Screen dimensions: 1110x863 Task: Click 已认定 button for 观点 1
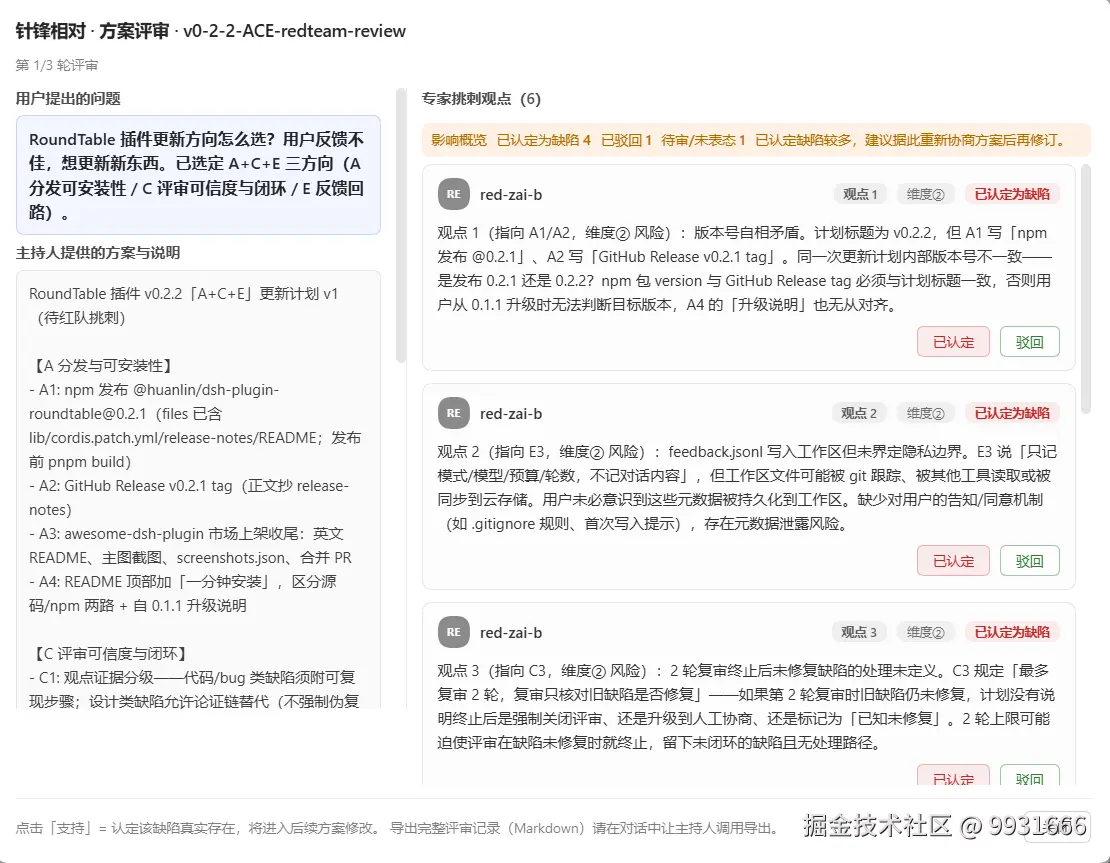click(953, 342)
